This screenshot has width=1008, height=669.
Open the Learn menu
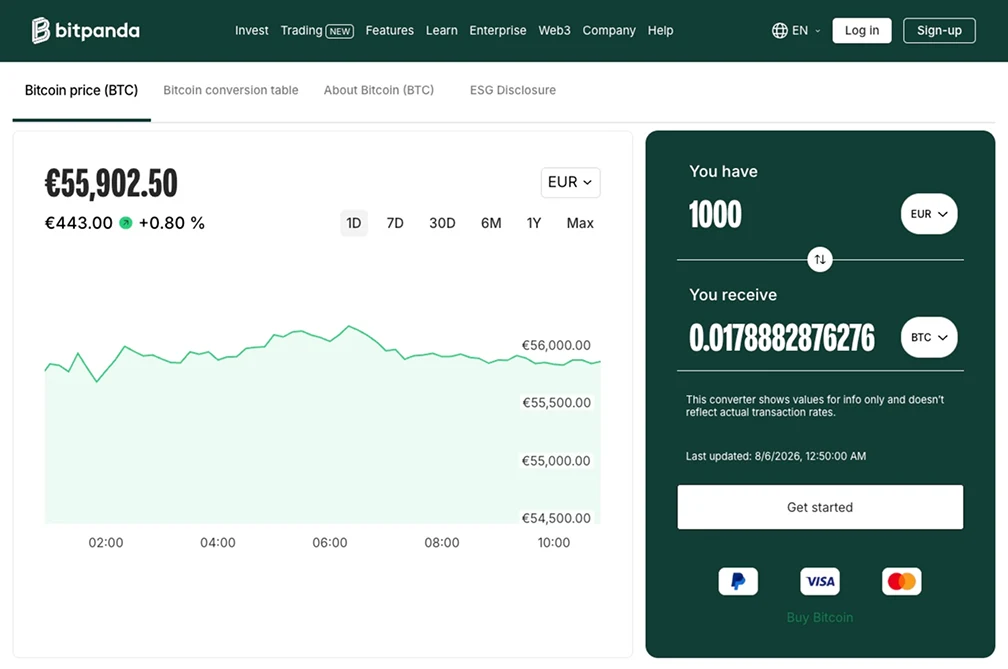click(442, 30)
